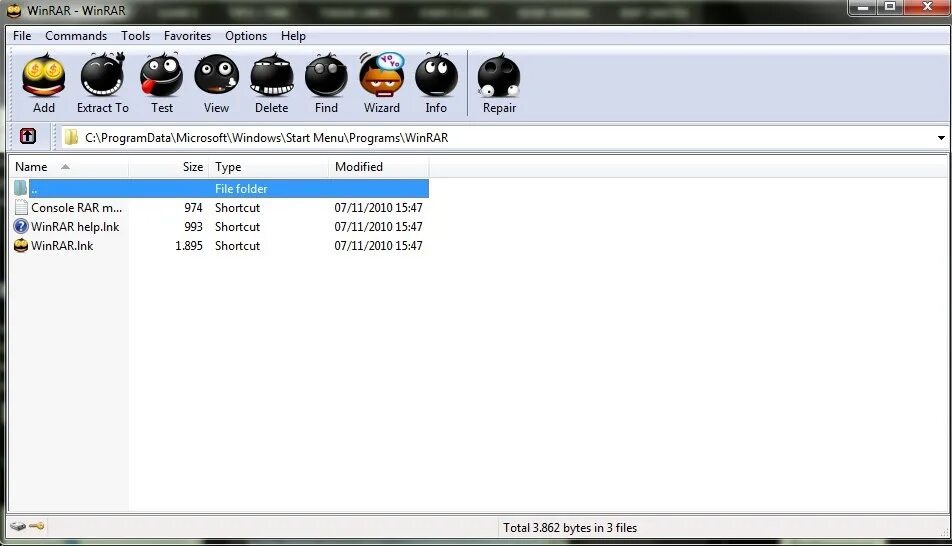Select the "File folder" type cell
Screen dimensions: 952x546
click(241, 189)
